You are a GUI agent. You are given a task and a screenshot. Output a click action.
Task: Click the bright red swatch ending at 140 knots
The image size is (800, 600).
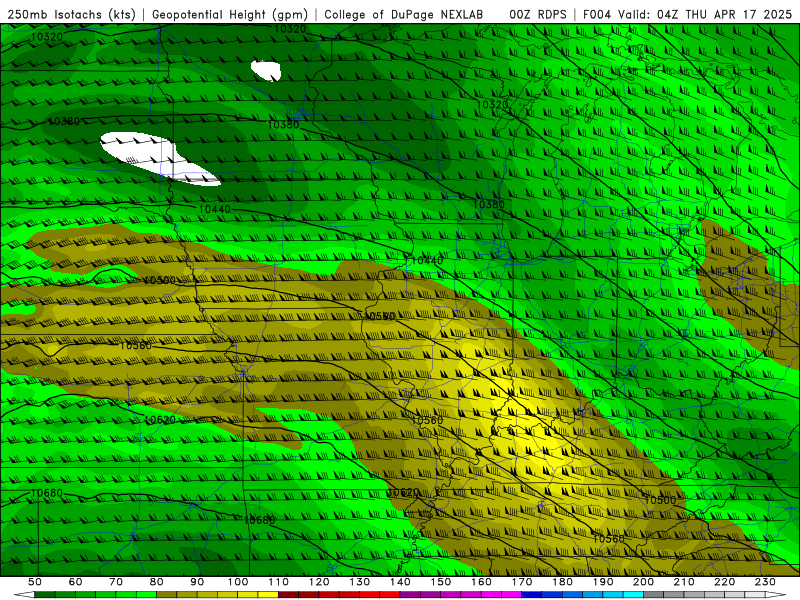tap(390, 595)
